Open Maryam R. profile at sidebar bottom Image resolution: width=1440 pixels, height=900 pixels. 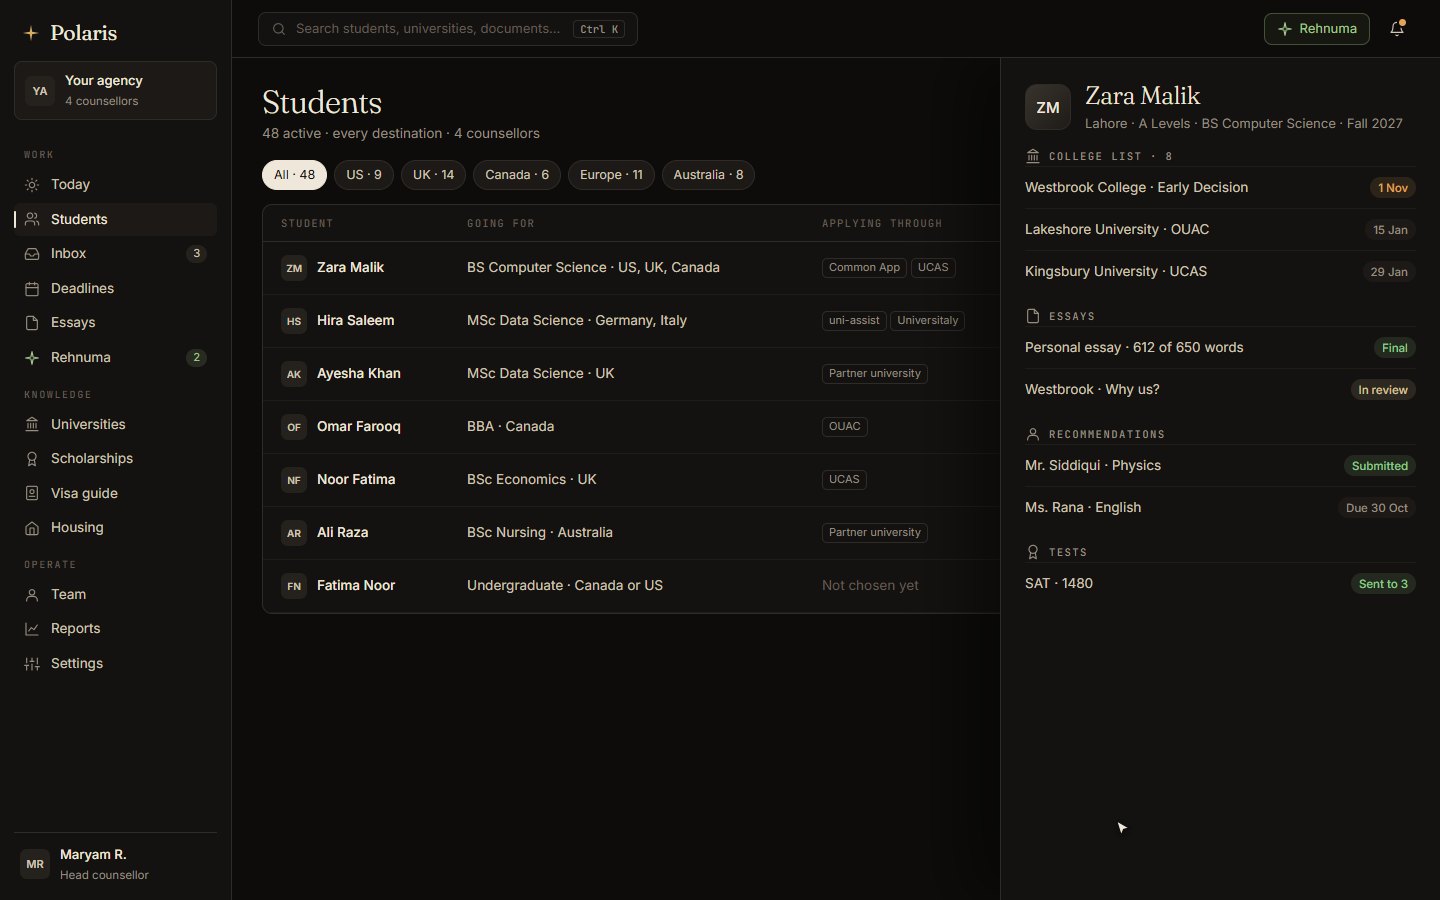pyautogui.click(x=115, y=864)
